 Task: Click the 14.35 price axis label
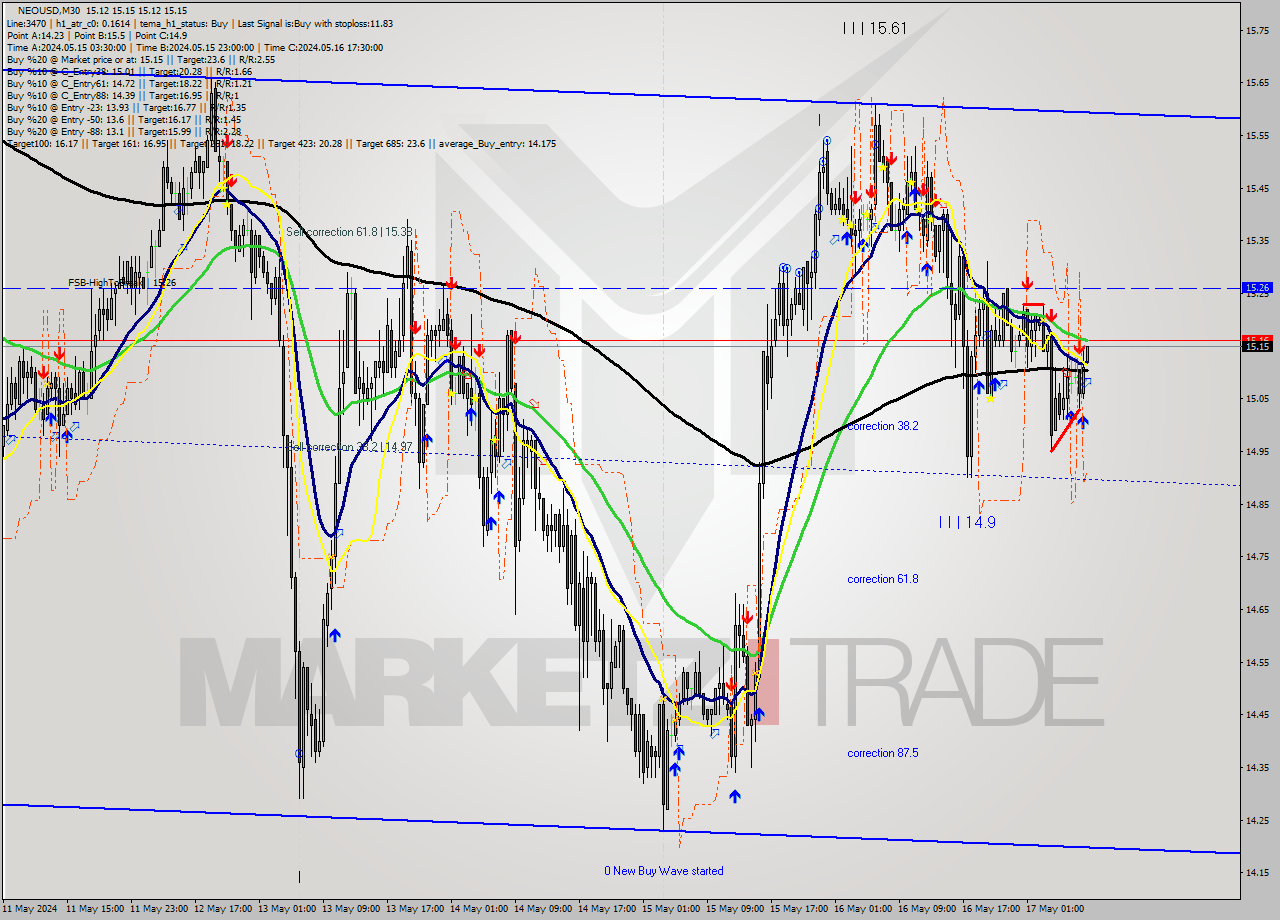(1257, 767)
